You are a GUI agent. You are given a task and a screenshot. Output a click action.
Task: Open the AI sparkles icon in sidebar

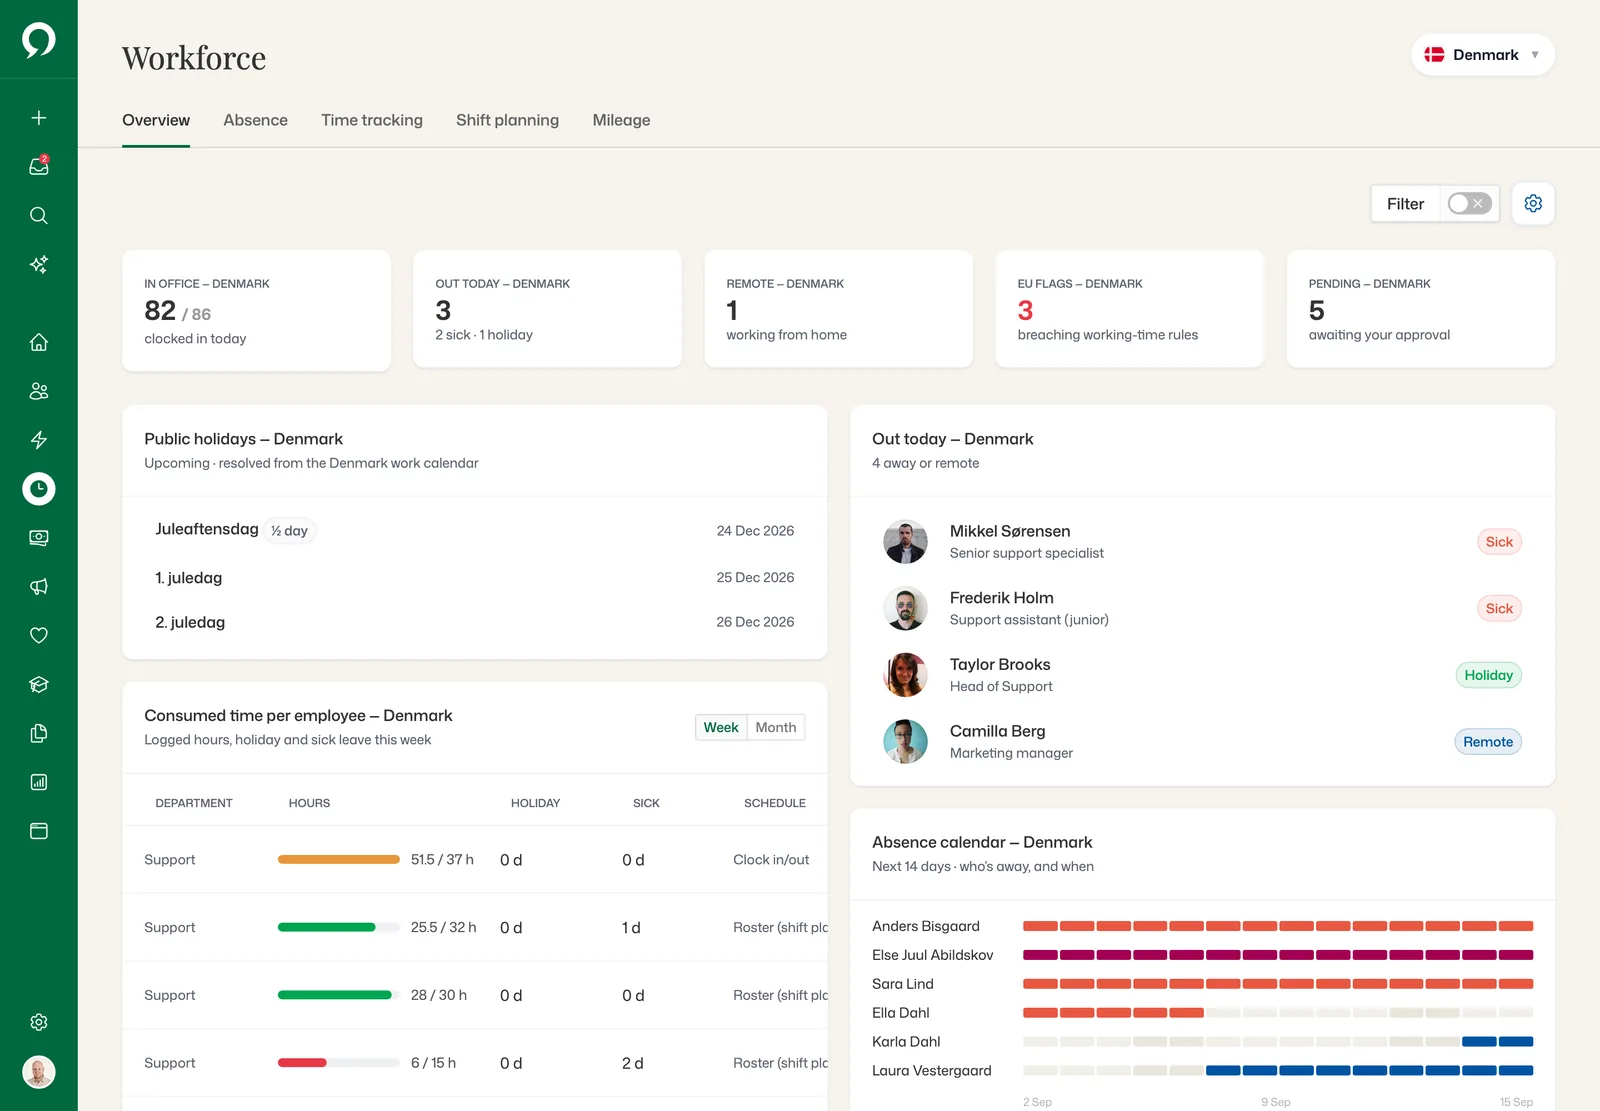click(39, 264)
